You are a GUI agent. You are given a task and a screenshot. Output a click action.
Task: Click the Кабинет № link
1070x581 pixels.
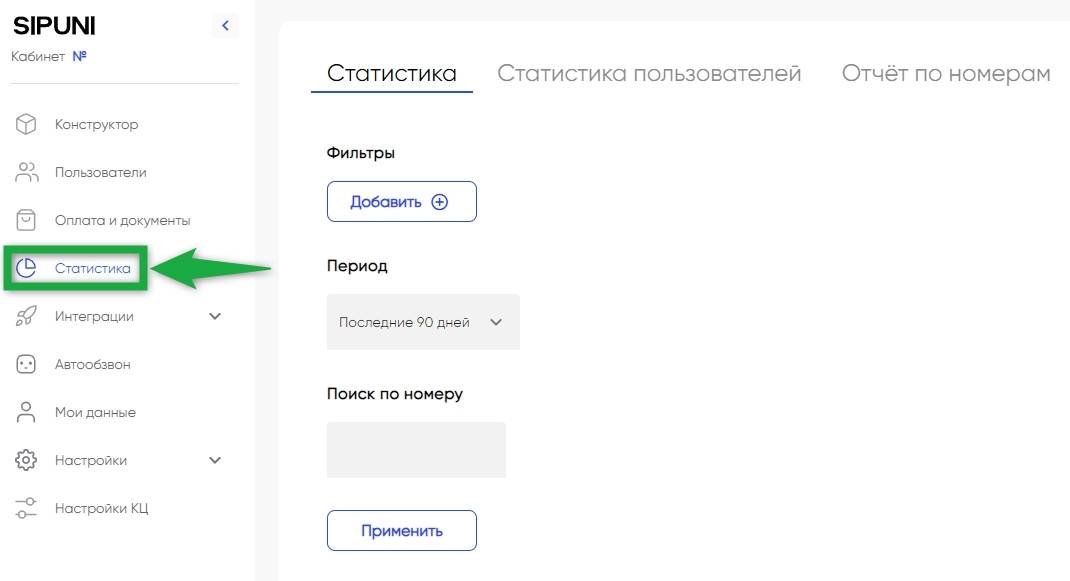[48, 57]
